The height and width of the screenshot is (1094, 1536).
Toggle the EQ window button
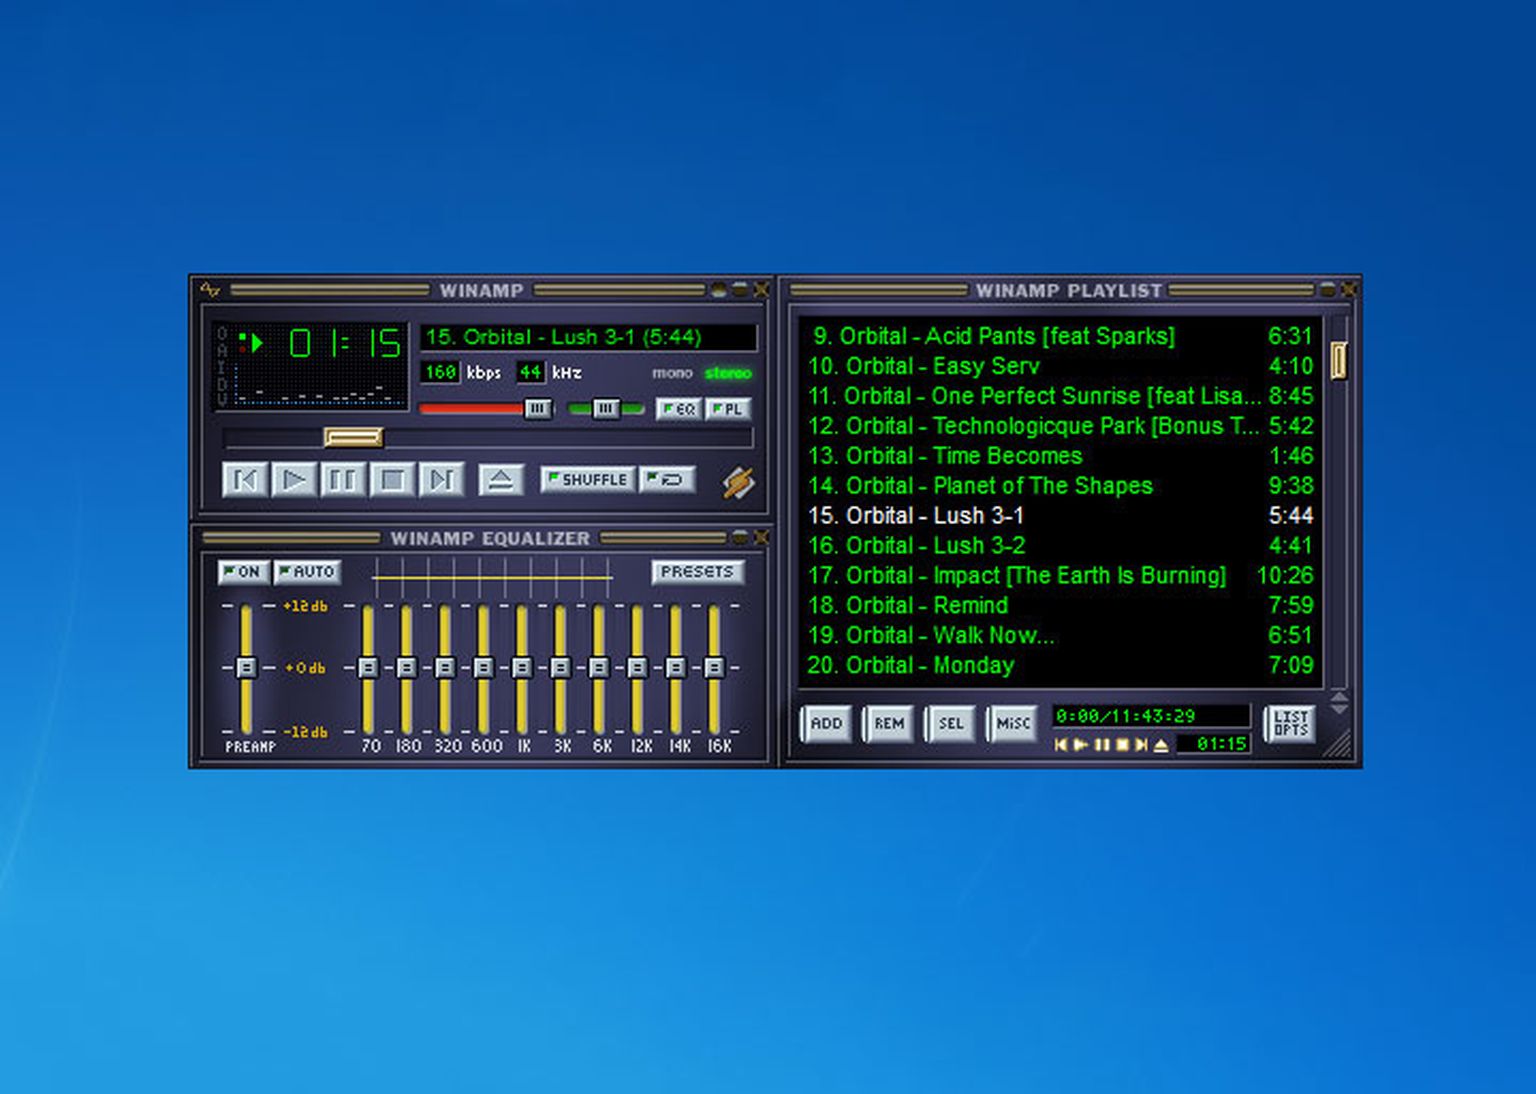(679, 409)
